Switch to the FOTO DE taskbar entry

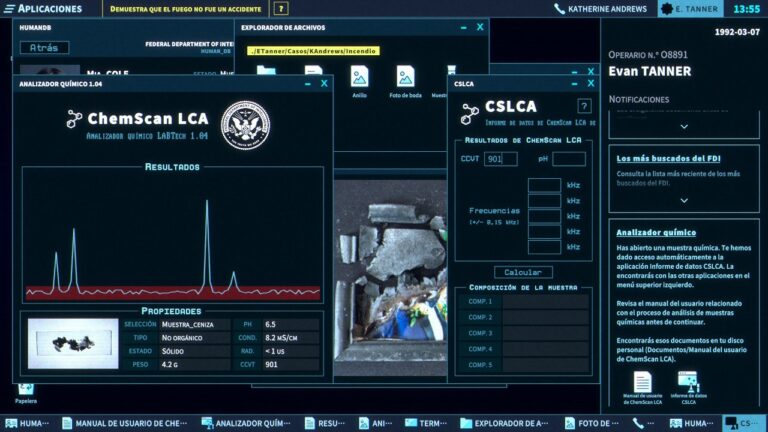(592, 423)
